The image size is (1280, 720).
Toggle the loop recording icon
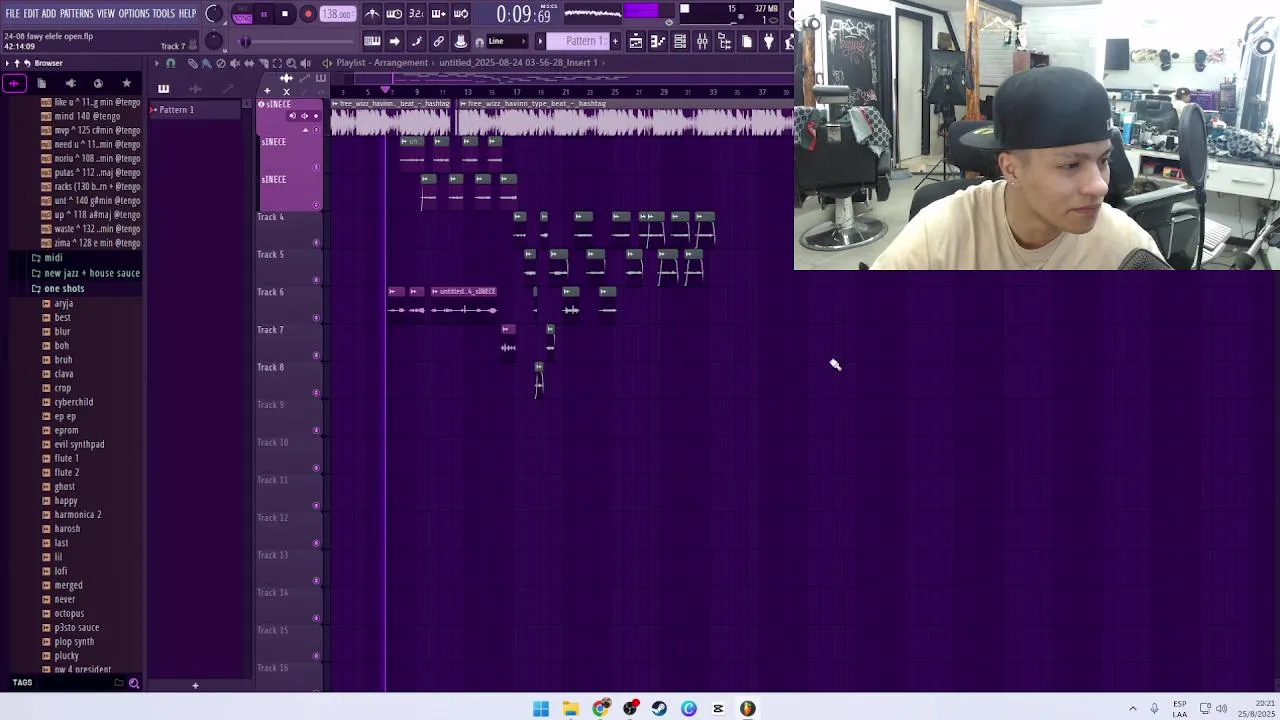tap(460, 14)
